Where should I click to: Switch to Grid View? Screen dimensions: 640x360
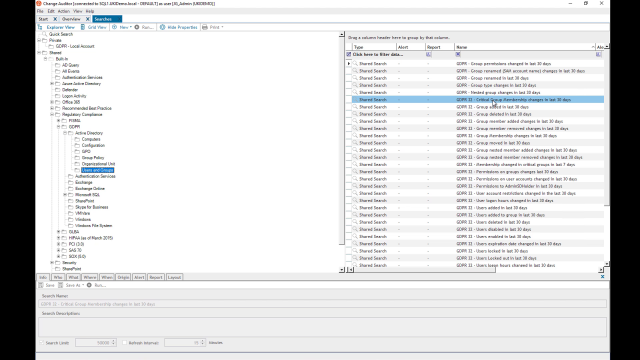pos(93,27)
